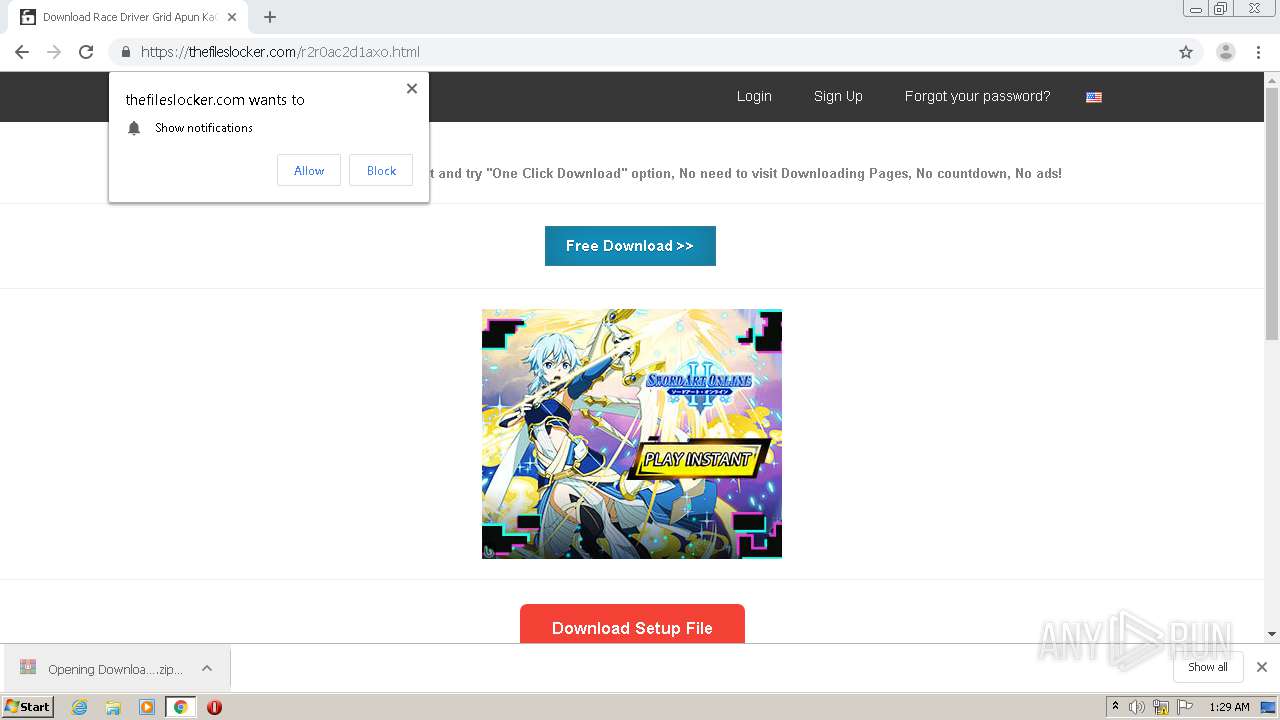This screenshot has width=1280, height=720.
Task: Click the browser forward arrow
Action: pyautogui.click(x=54, y=52)
